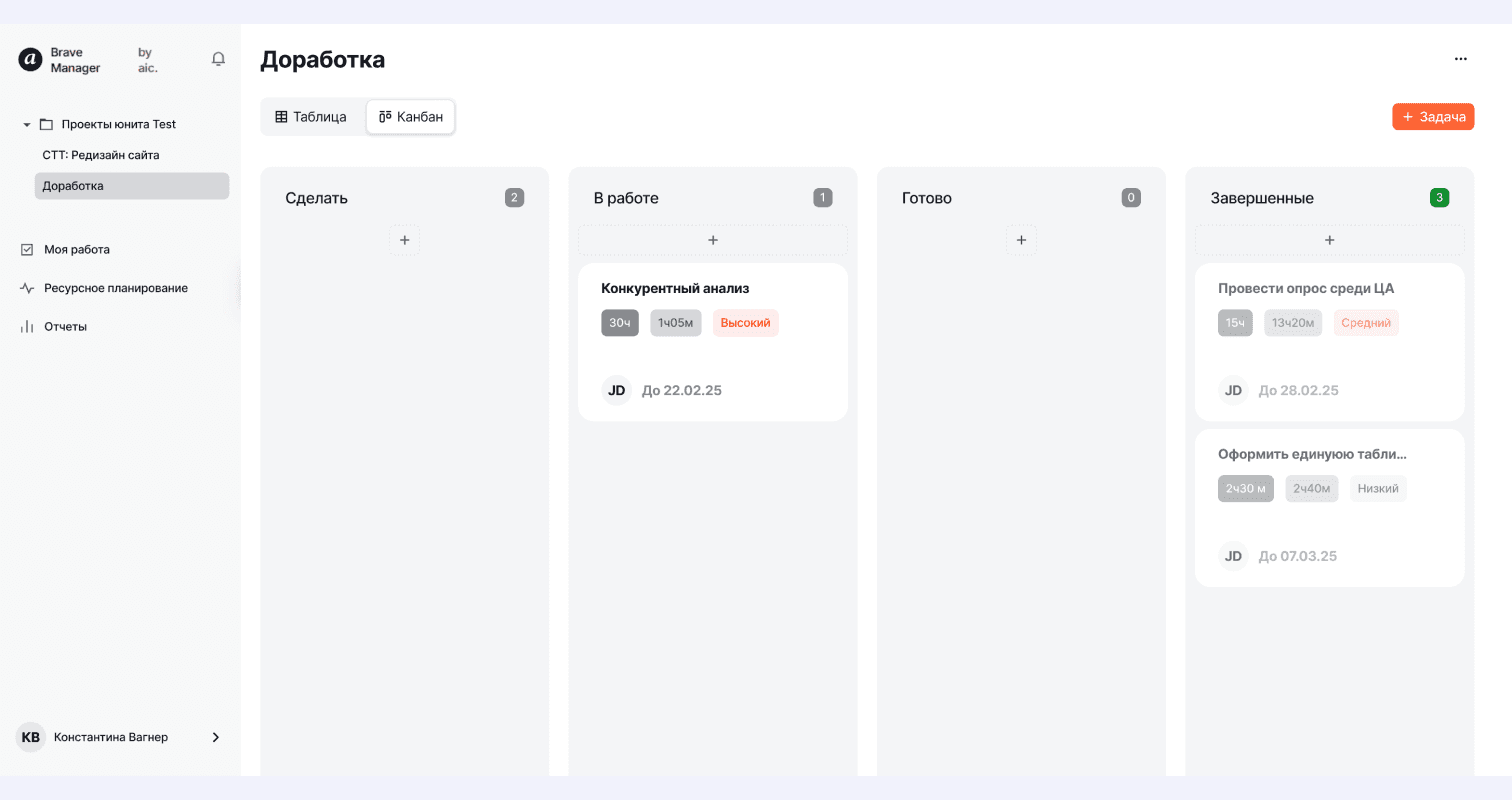Click the plus under Завершенные column
Viewport: 1512px width, 800px height.
click(1330, 240)
